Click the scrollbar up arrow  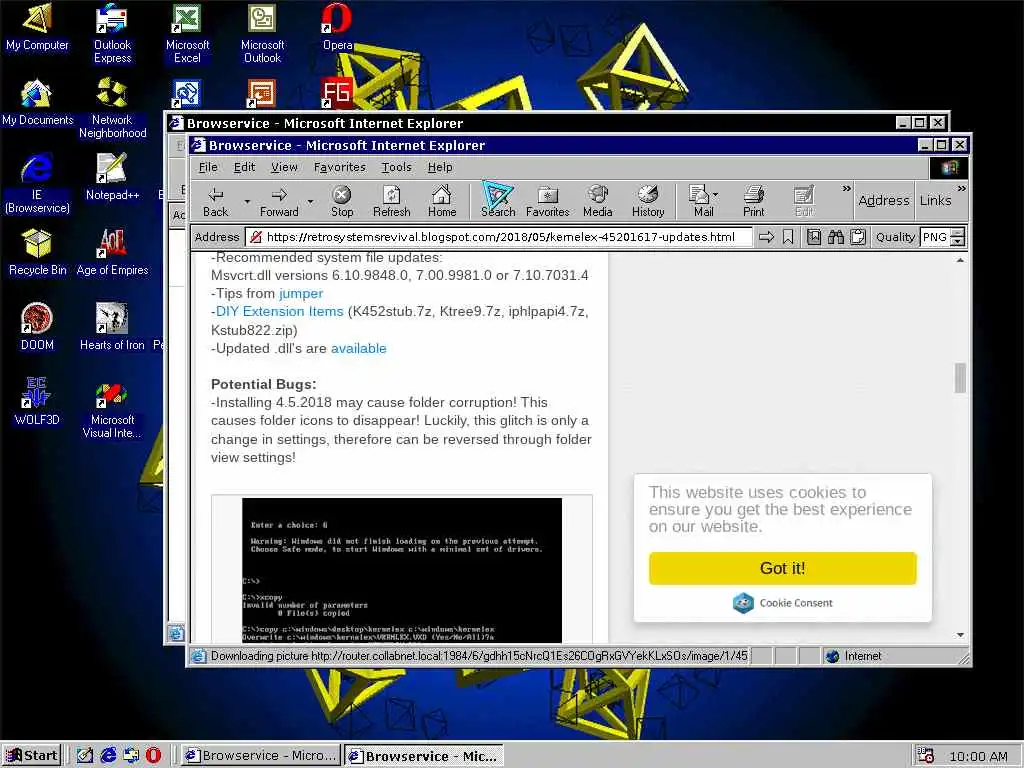(x=960, y=261)
